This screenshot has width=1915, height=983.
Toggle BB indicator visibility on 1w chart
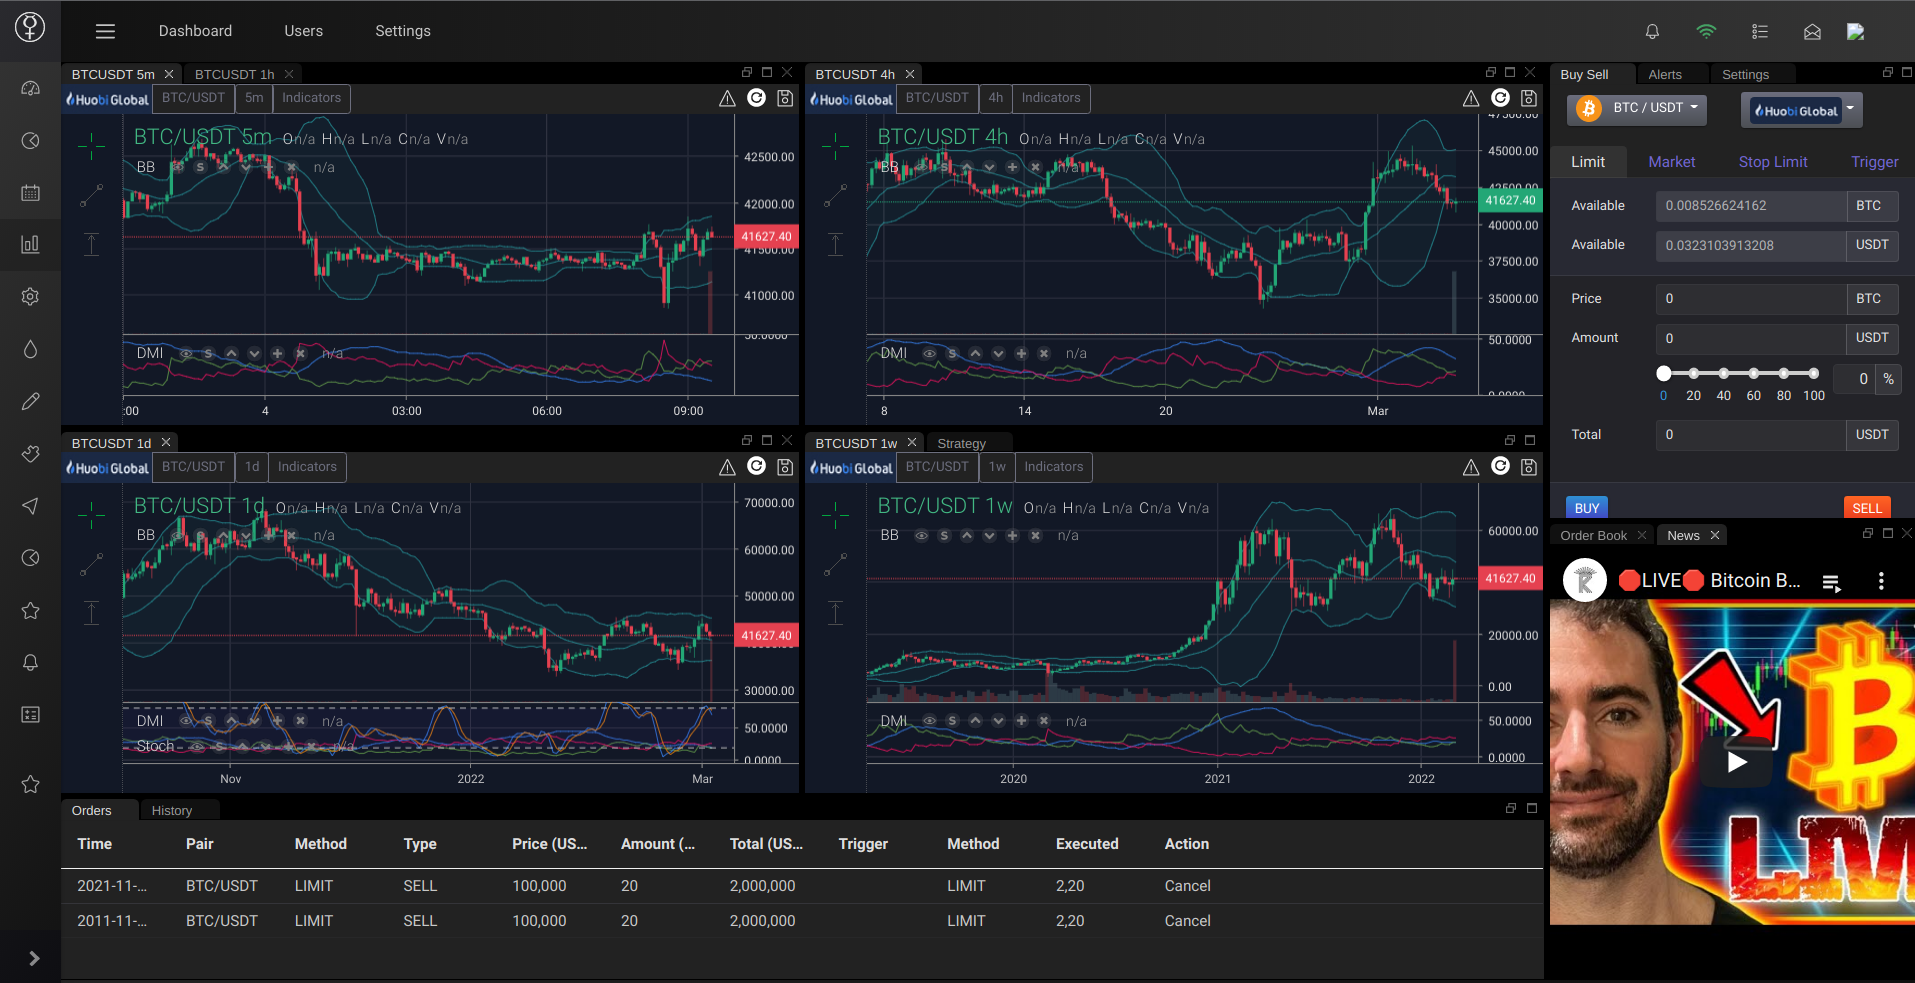921,536
